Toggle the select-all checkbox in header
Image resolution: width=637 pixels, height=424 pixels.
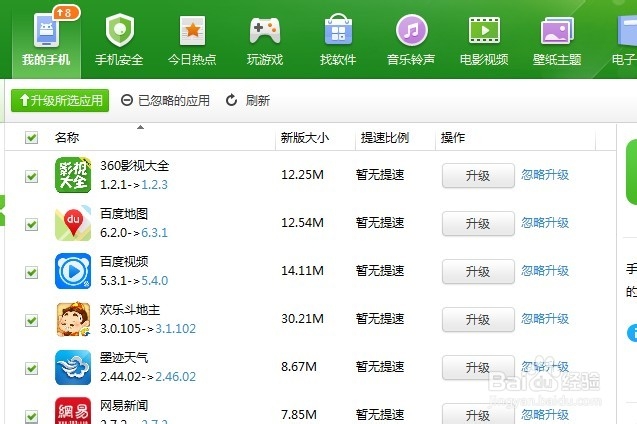[31, 137]
